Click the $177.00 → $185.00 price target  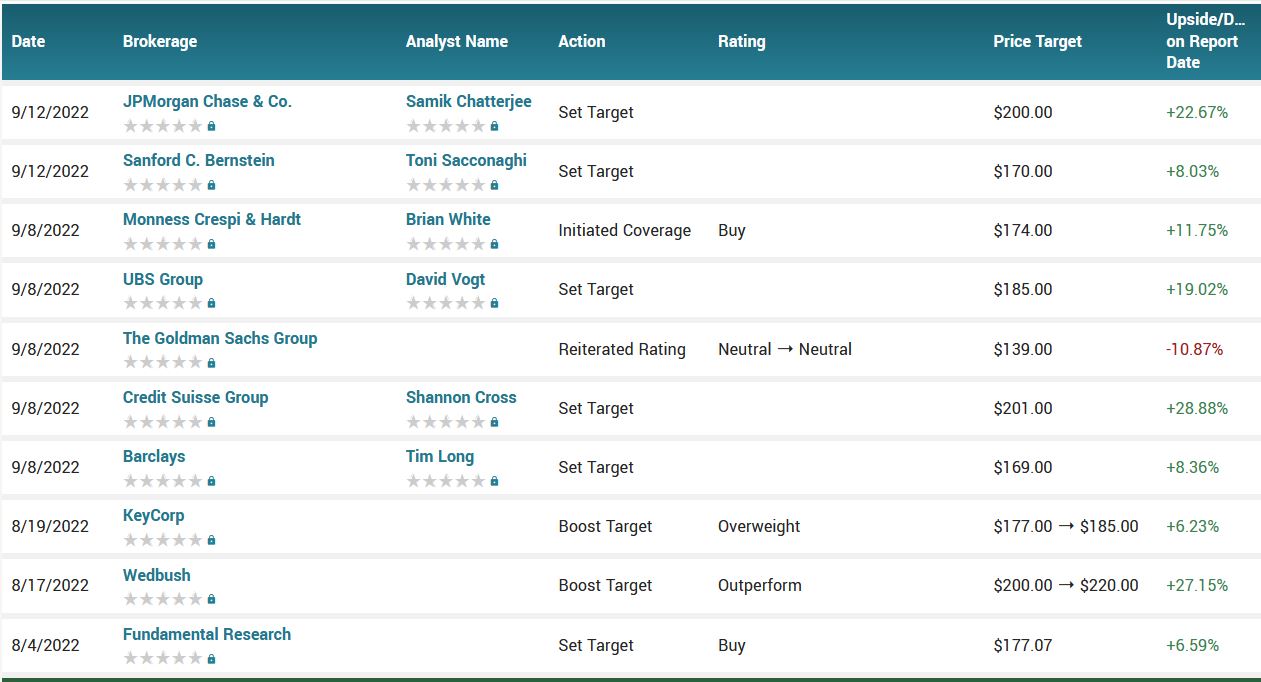[1066, 526]
